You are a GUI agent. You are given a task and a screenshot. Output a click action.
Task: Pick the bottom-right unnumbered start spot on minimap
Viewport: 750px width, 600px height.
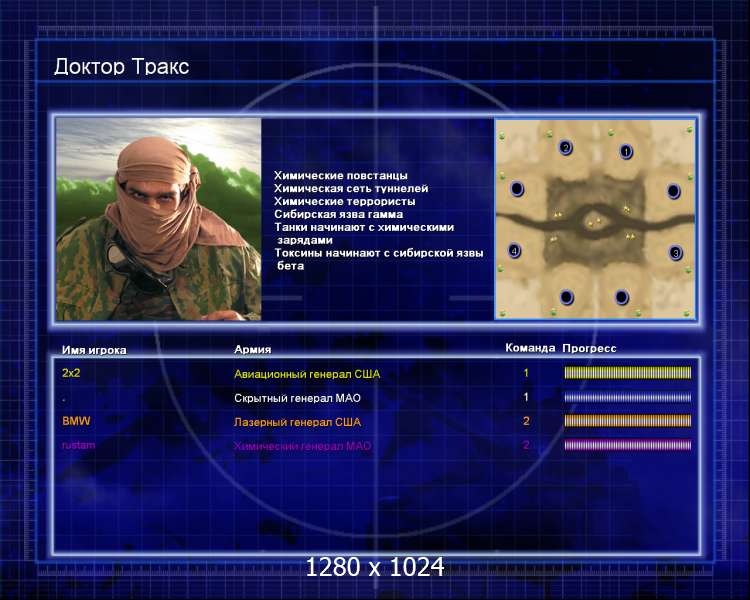(x=621, y=297)
